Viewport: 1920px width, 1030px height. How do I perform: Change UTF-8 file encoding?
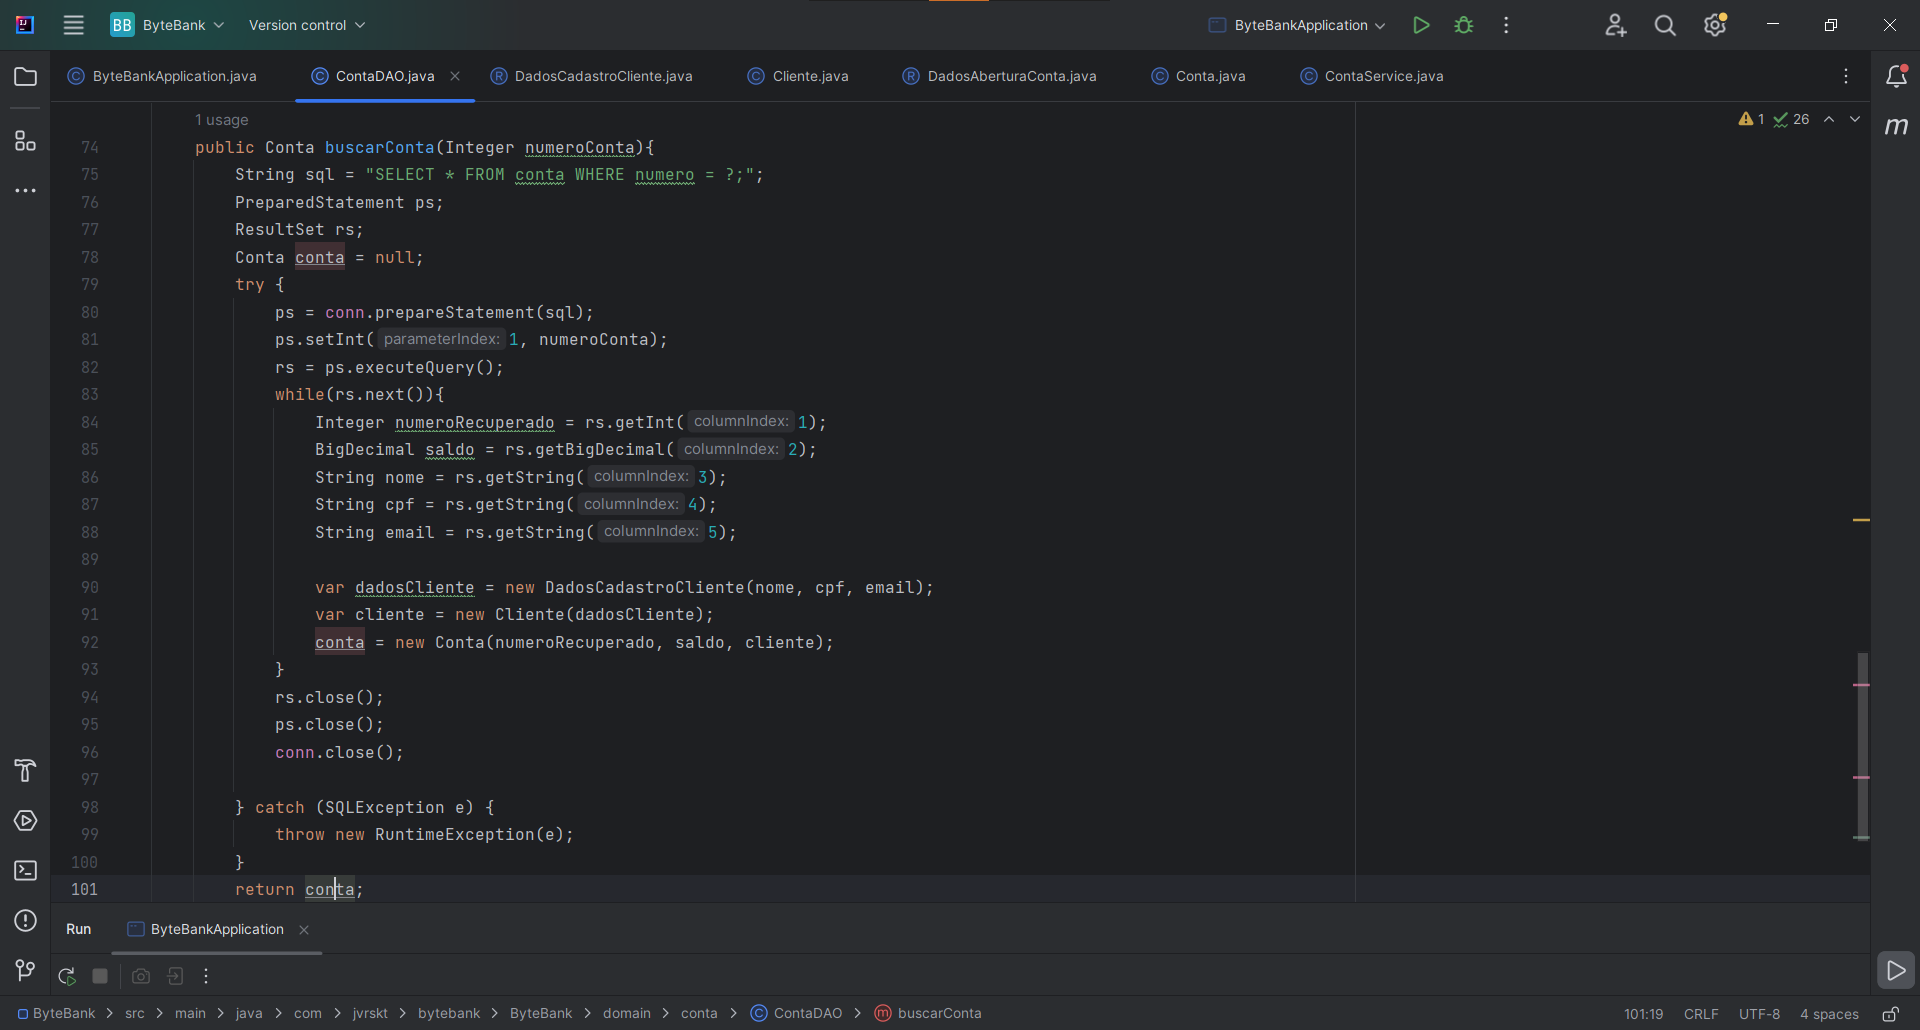point(1759,1014)
